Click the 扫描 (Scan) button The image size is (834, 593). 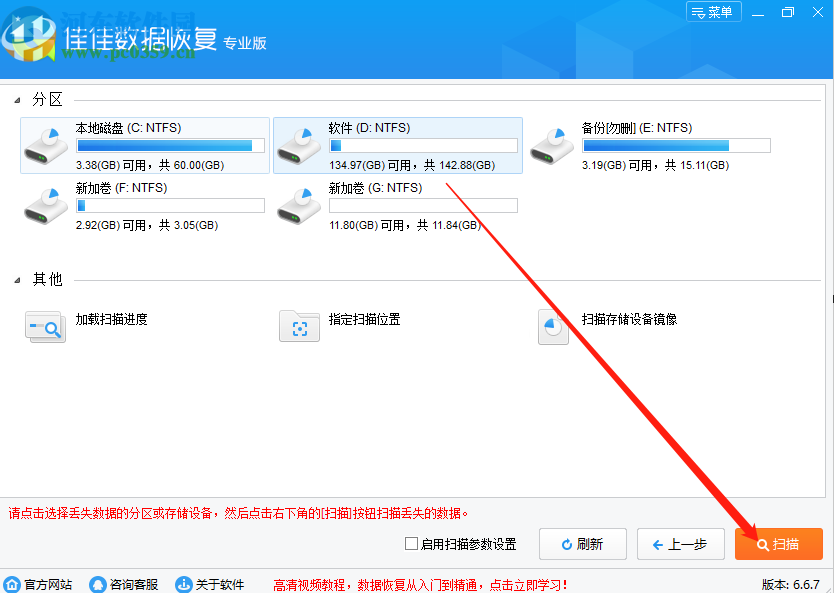click(779, 544)
